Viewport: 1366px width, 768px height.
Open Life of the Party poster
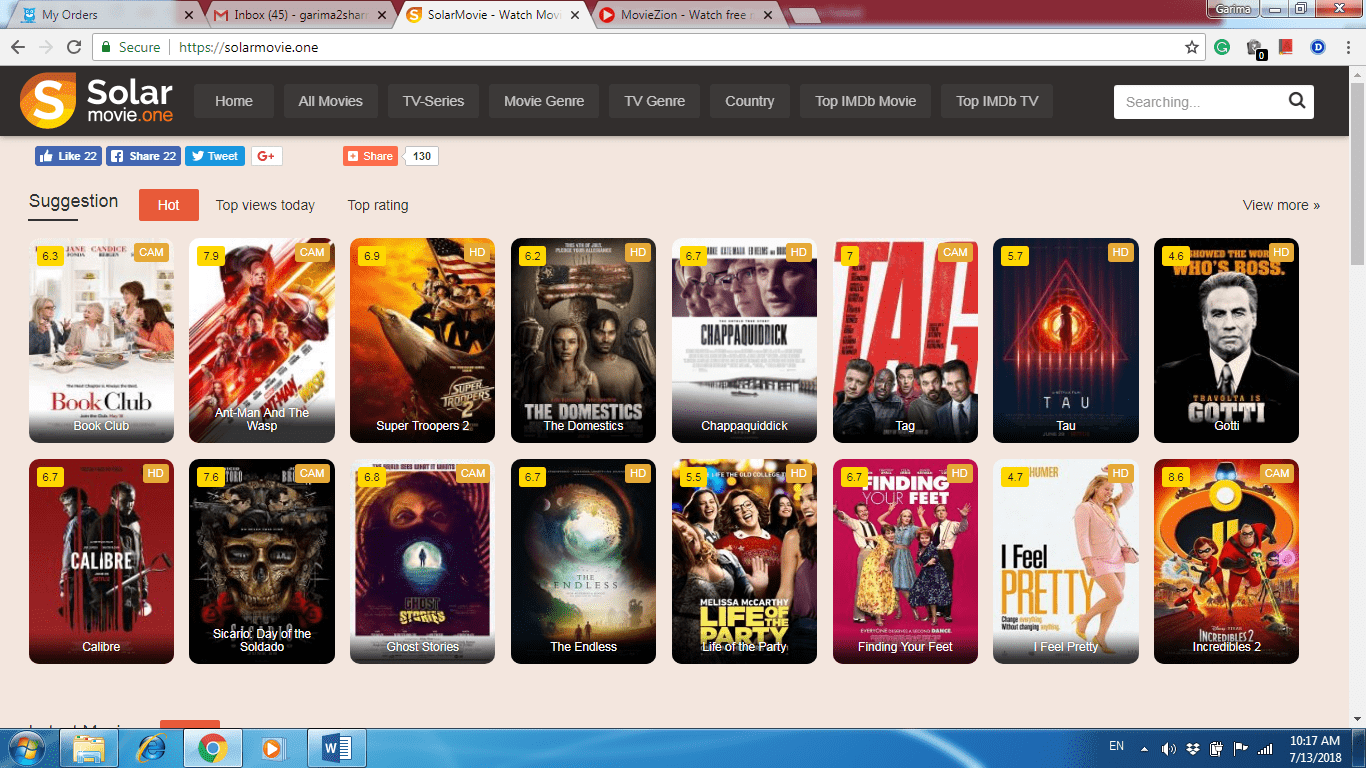744,561
